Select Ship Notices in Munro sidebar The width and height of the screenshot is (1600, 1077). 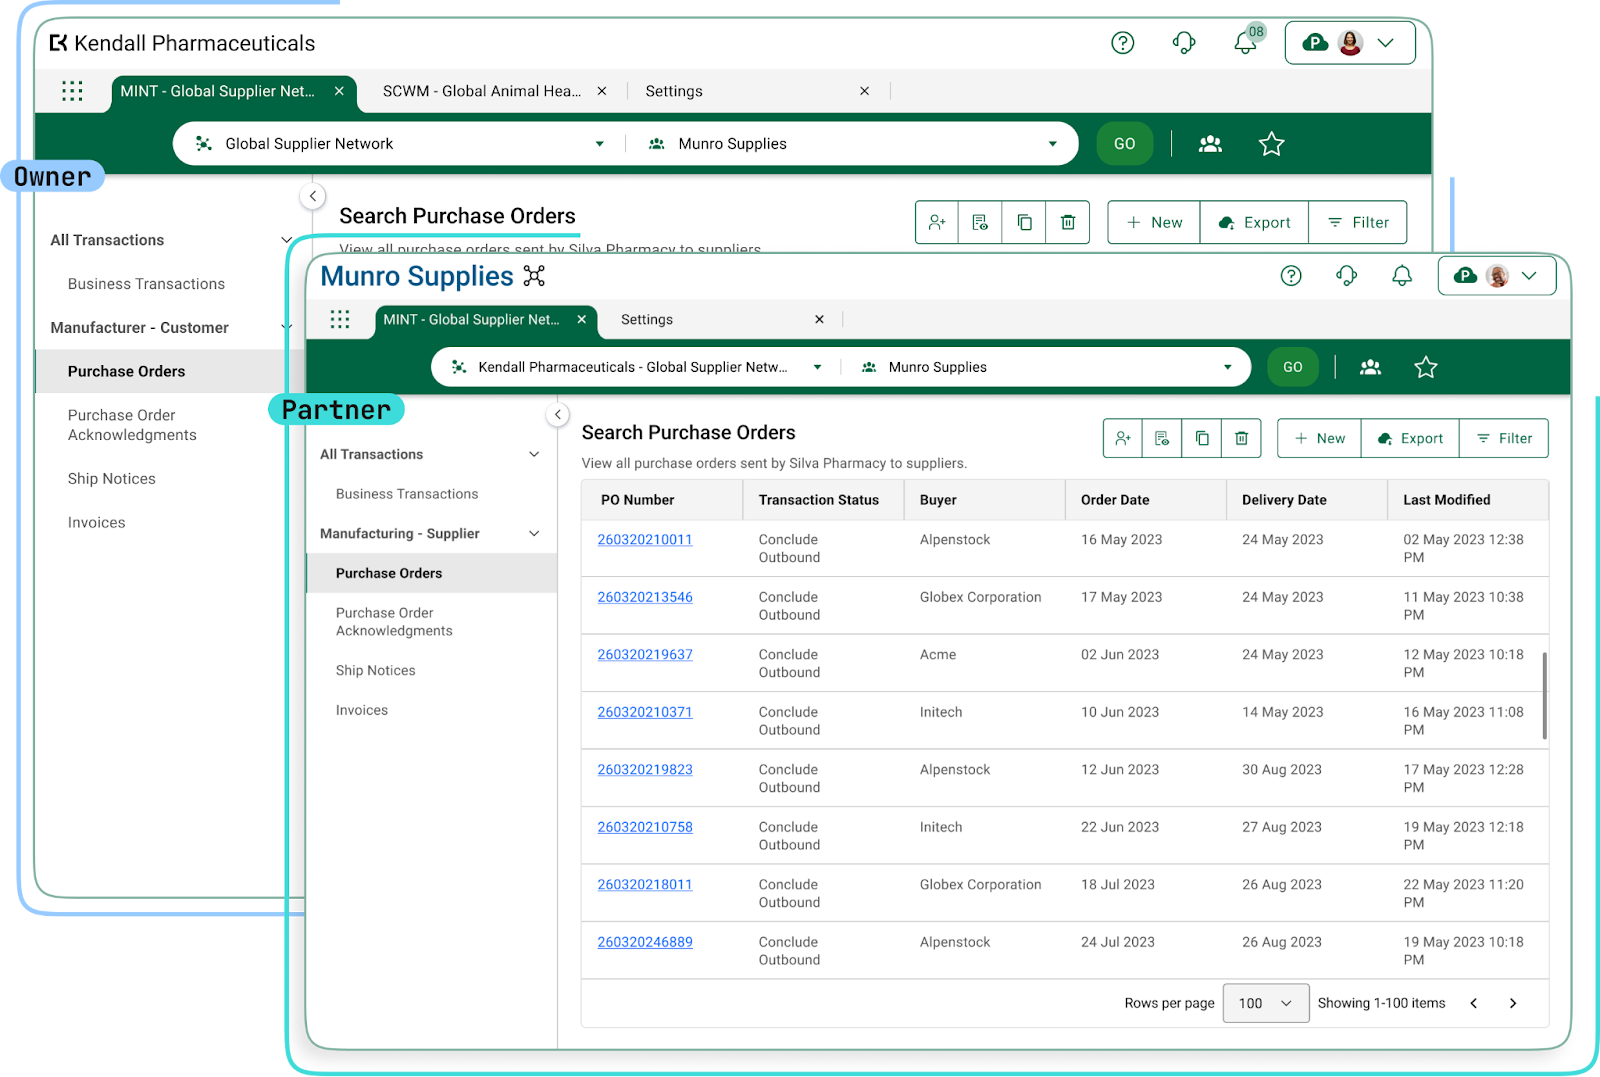[376, 671]
